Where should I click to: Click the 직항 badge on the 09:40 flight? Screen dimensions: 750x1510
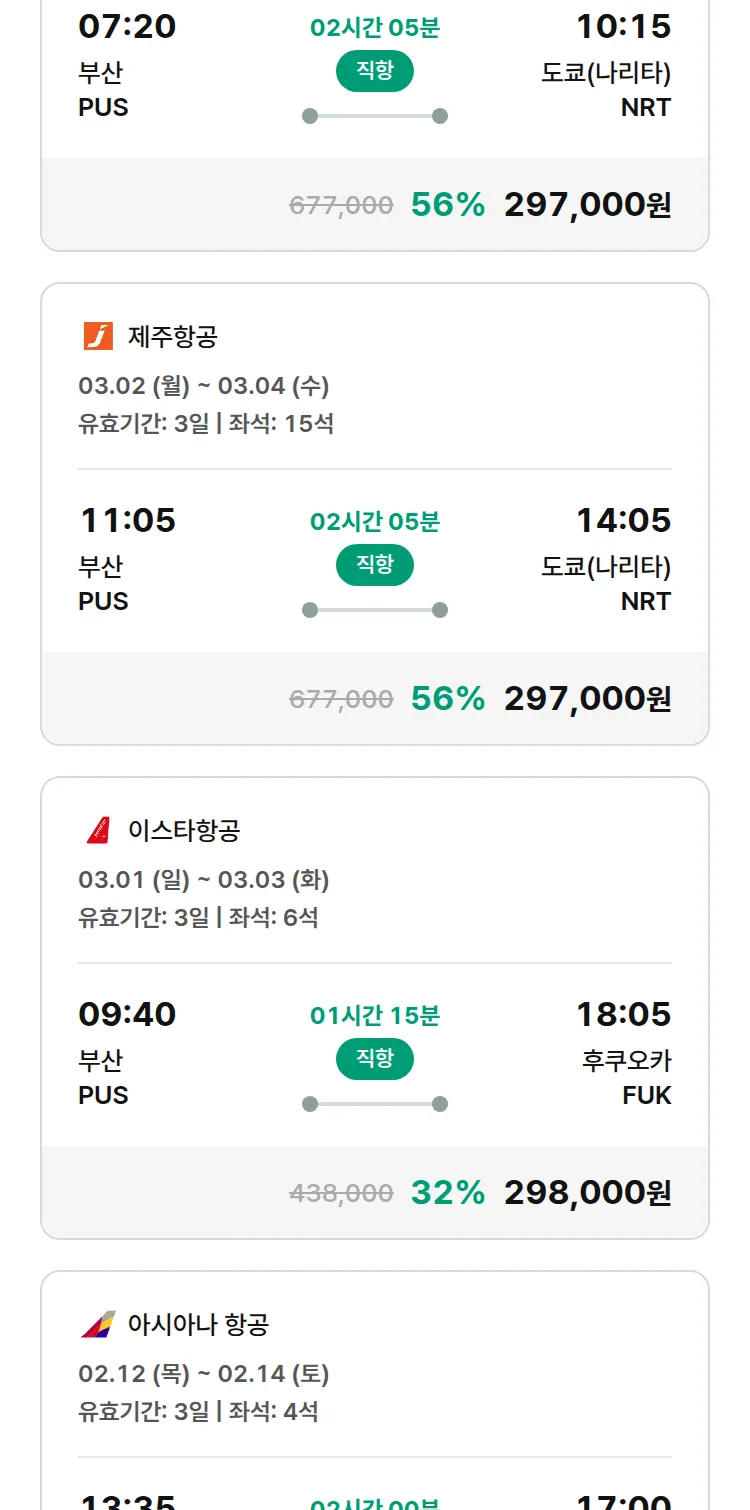[x=375, y=1059]
